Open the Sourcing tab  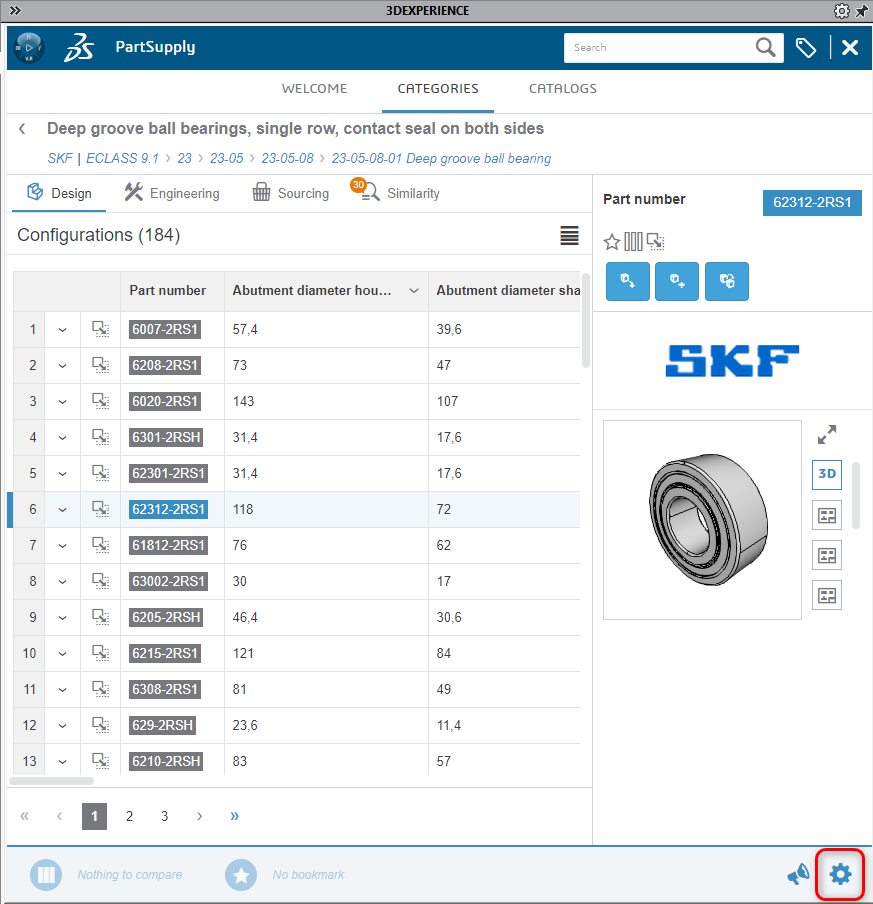click(x=291, y=193)
